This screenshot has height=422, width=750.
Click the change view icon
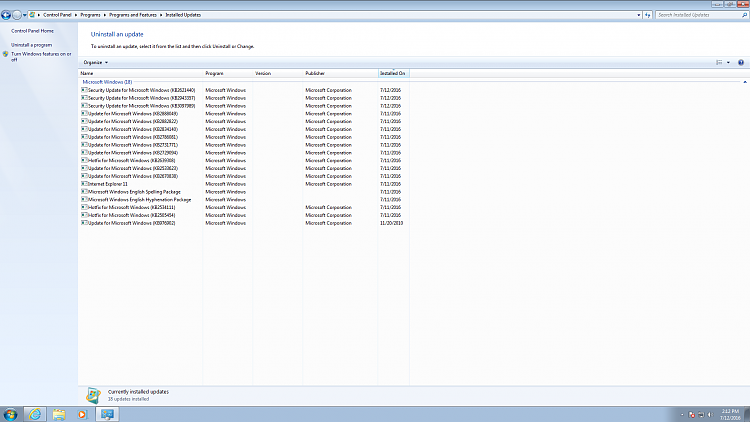pyautogui.click(x=719, y=62)
